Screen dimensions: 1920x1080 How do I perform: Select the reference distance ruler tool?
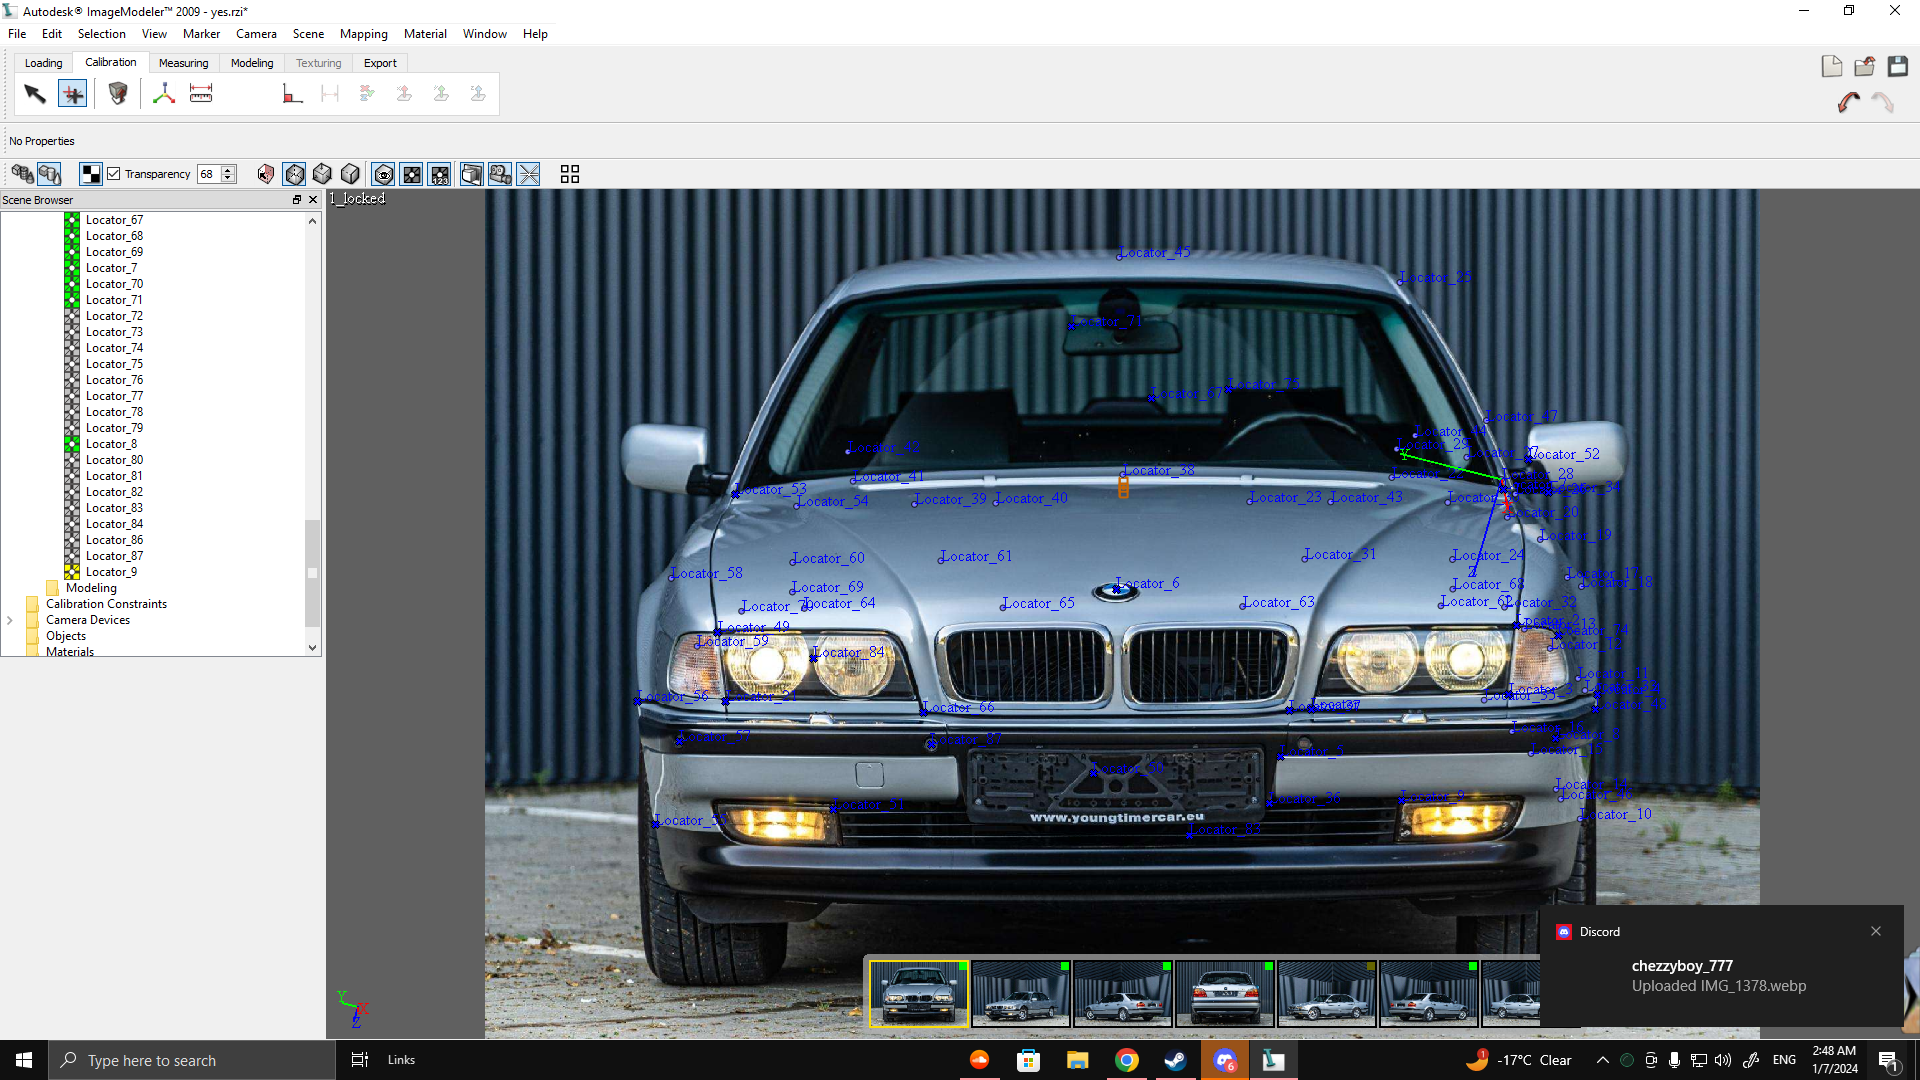tap(201, 94)
